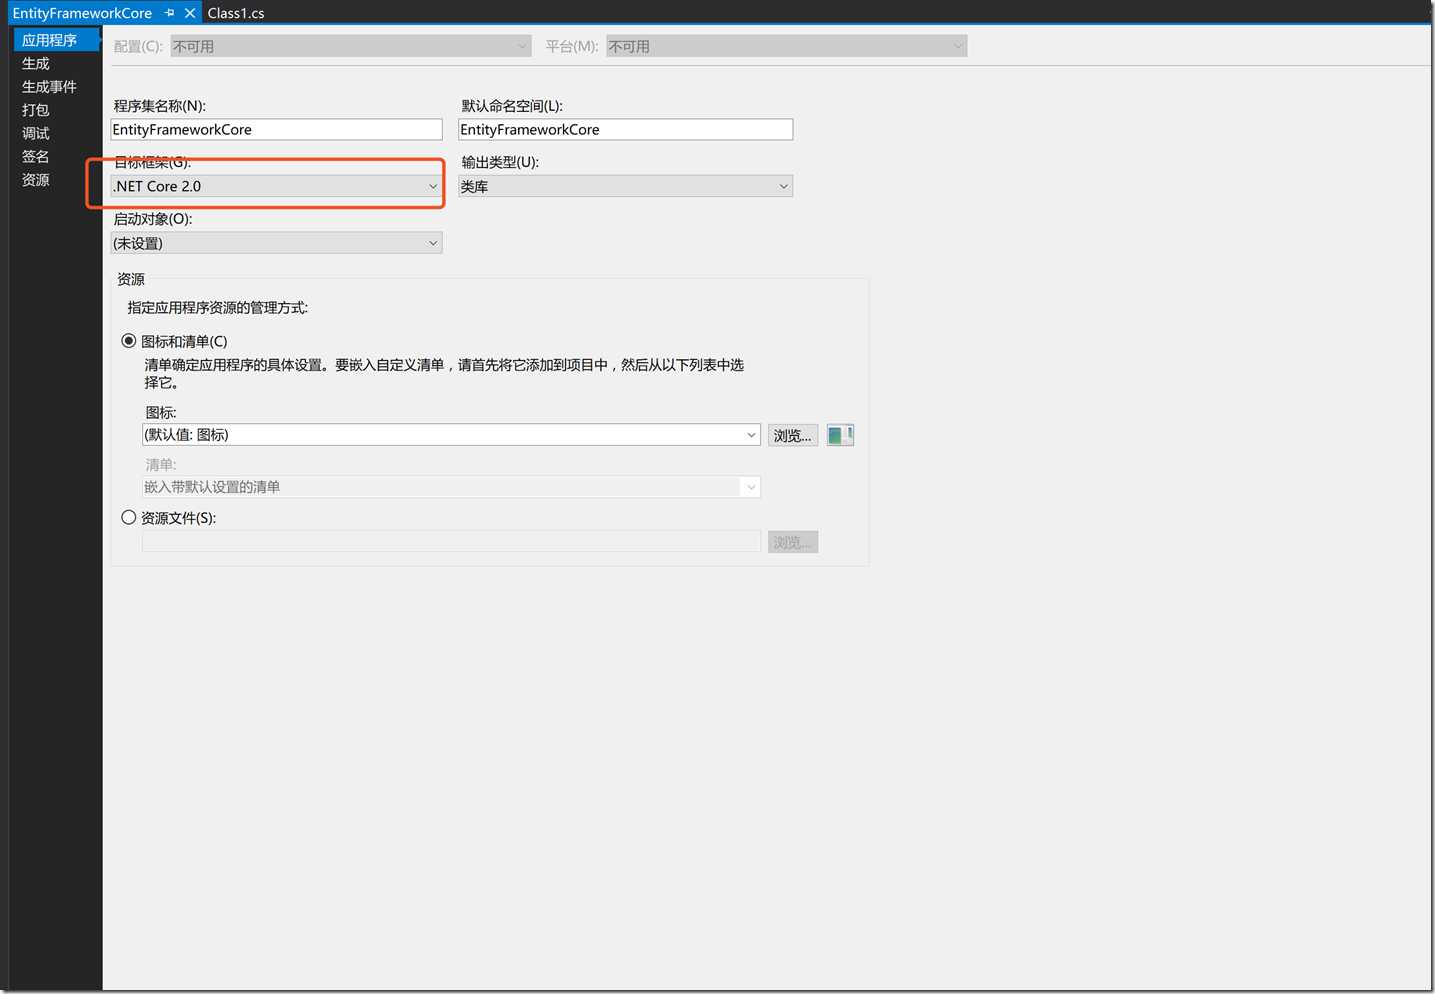Image resolution: width=1435 pixels, height=994 pixels.
Task: Open the 应用程序 settings page
Action: [56, 40]
